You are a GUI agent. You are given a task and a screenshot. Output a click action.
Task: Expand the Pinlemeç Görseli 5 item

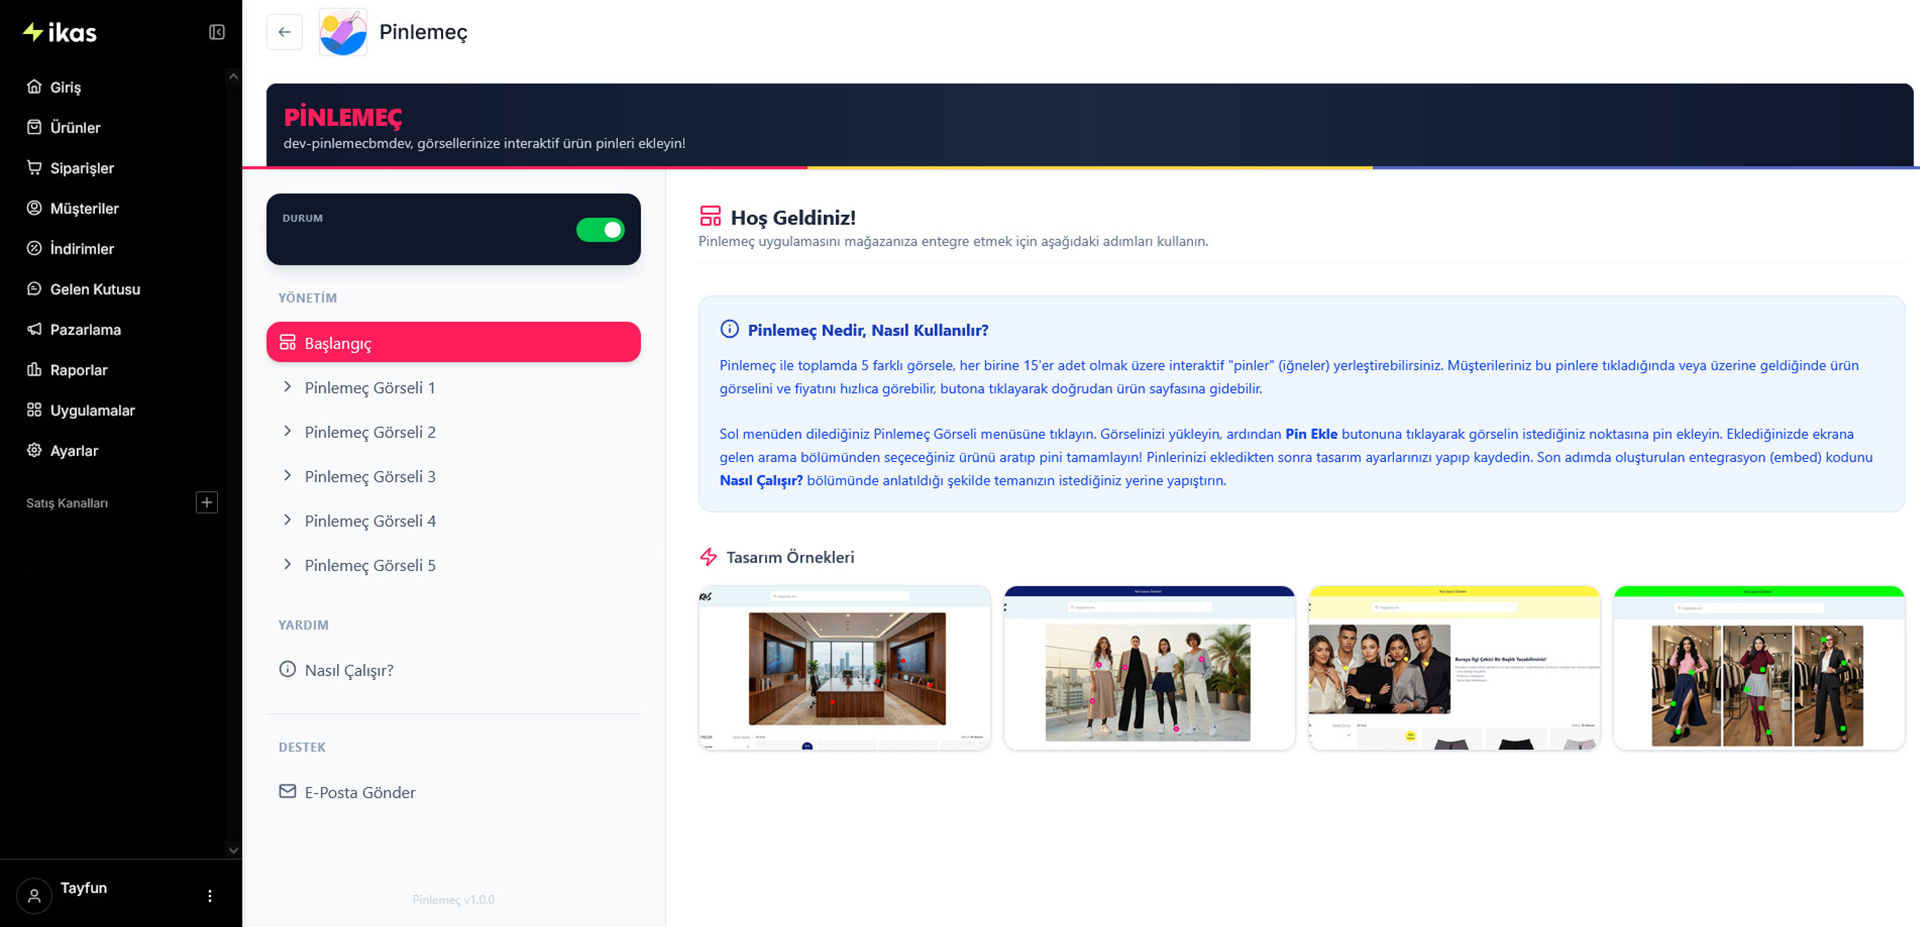[369, 566]
